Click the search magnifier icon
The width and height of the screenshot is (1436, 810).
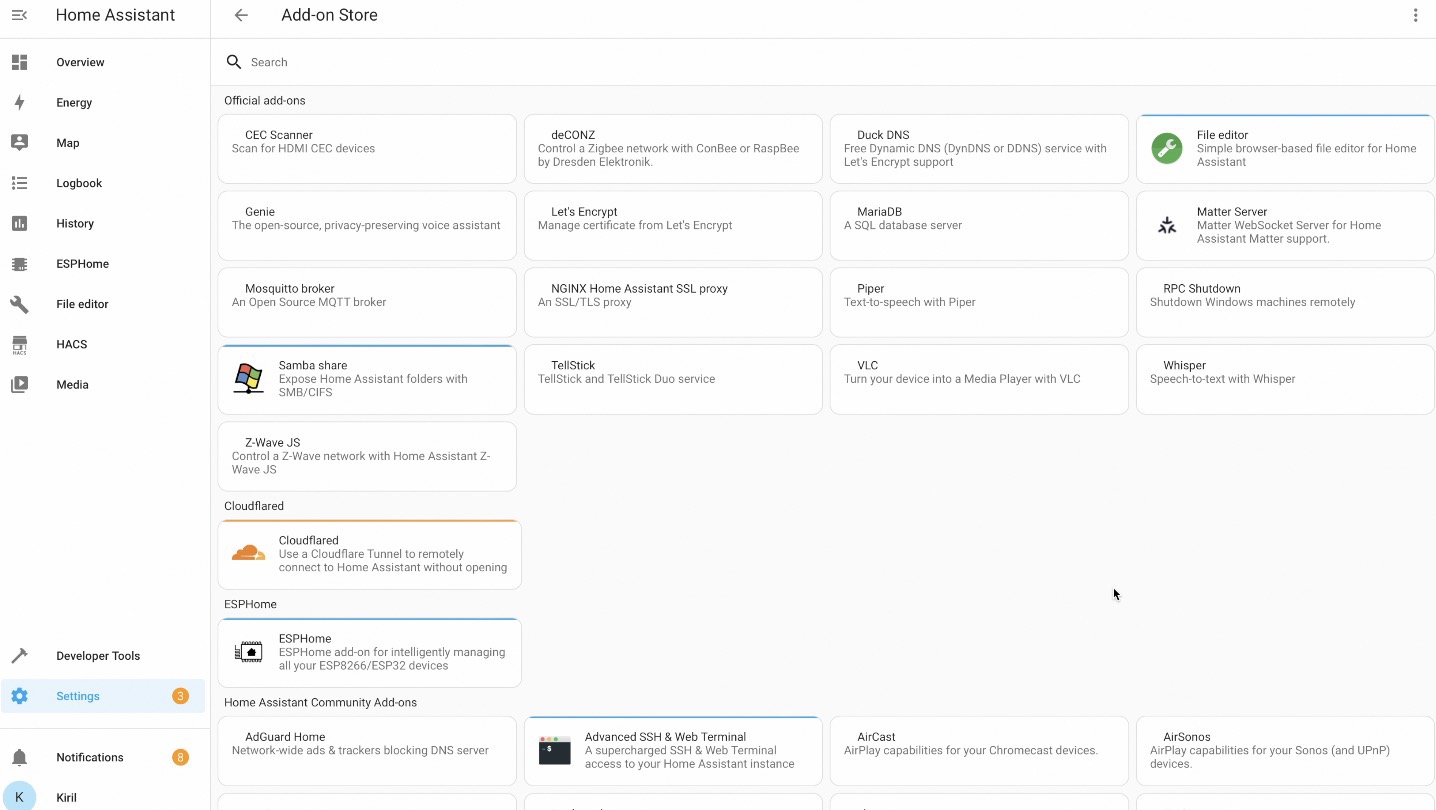pos(234,62)
